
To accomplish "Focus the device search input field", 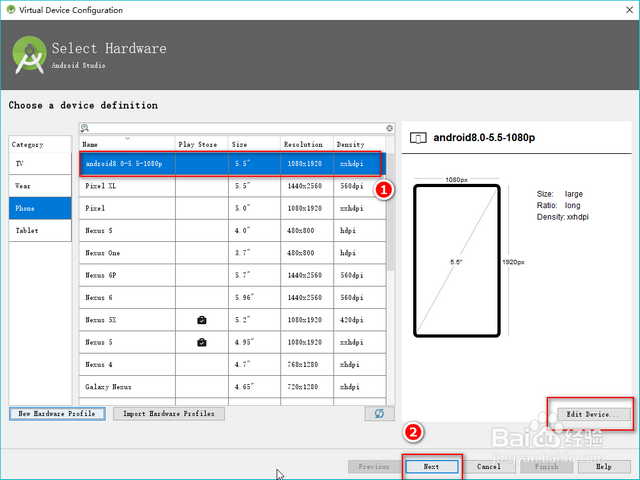I will tap(237, 128).
